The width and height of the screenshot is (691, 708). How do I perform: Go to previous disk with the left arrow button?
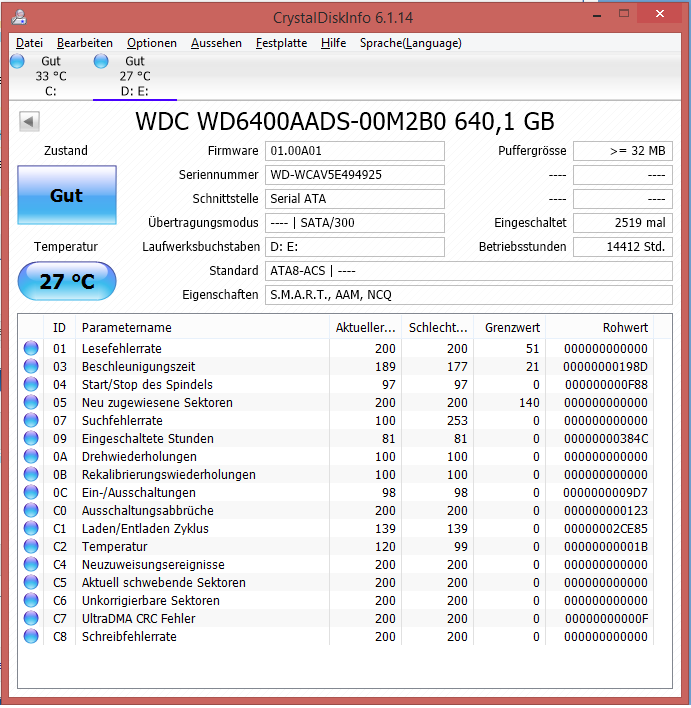coord(29,121)
